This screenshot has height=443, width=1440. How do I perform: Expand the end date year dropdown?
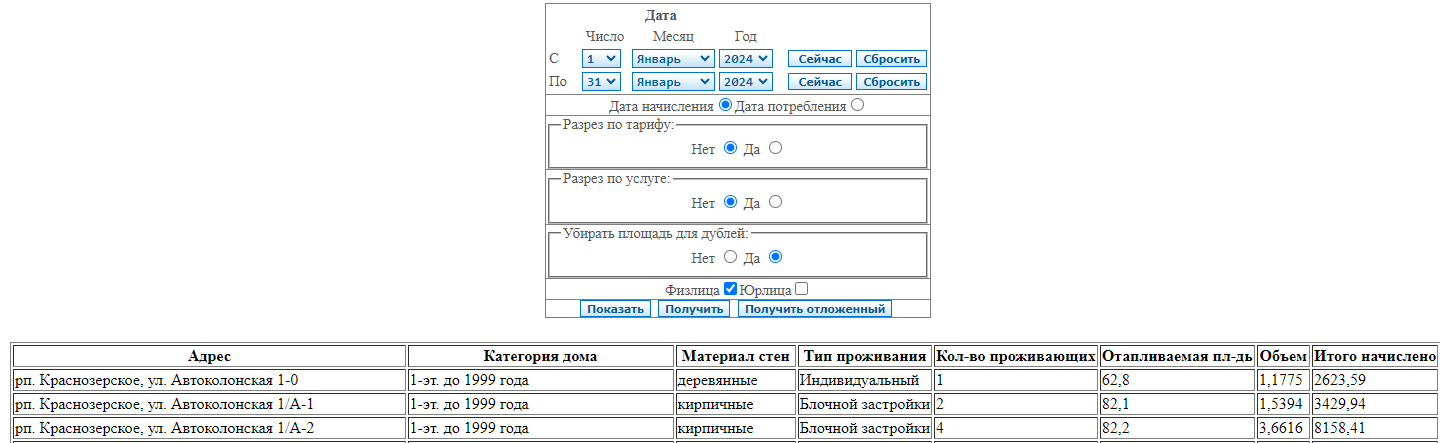point(746,82)
